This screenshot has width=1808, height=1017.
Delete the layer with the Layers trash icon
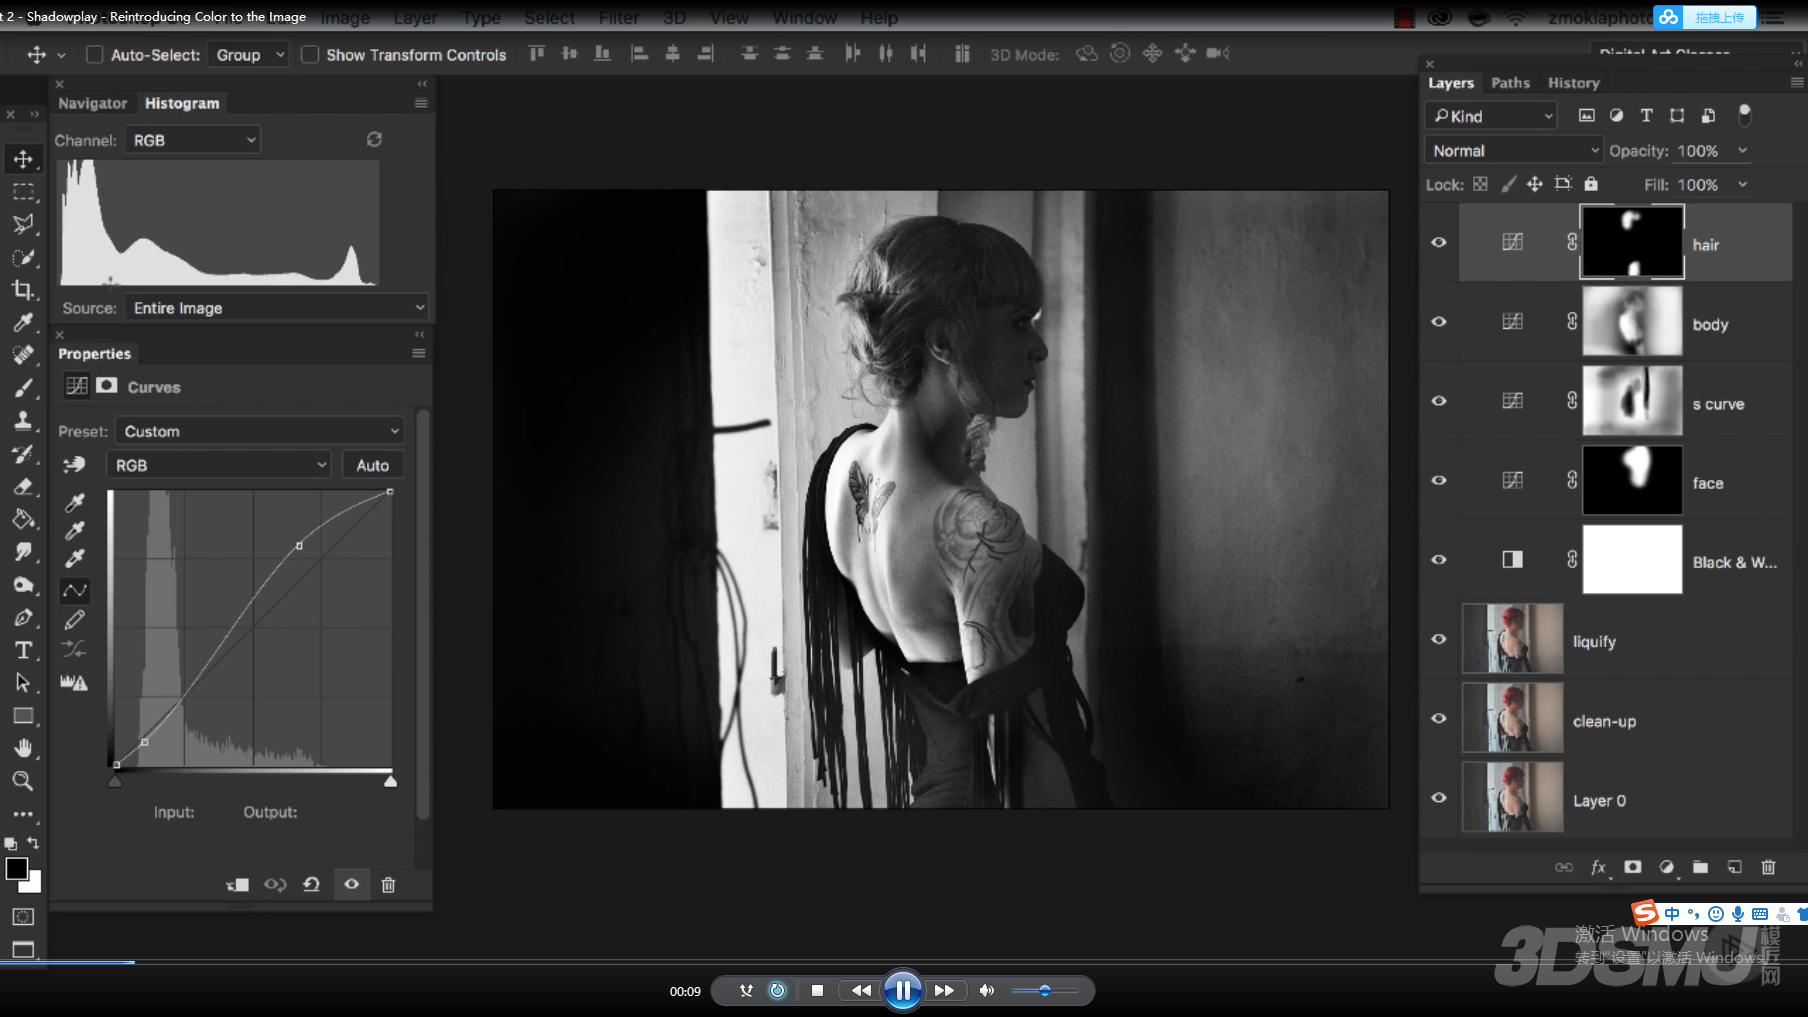[x=1768, y=867]
